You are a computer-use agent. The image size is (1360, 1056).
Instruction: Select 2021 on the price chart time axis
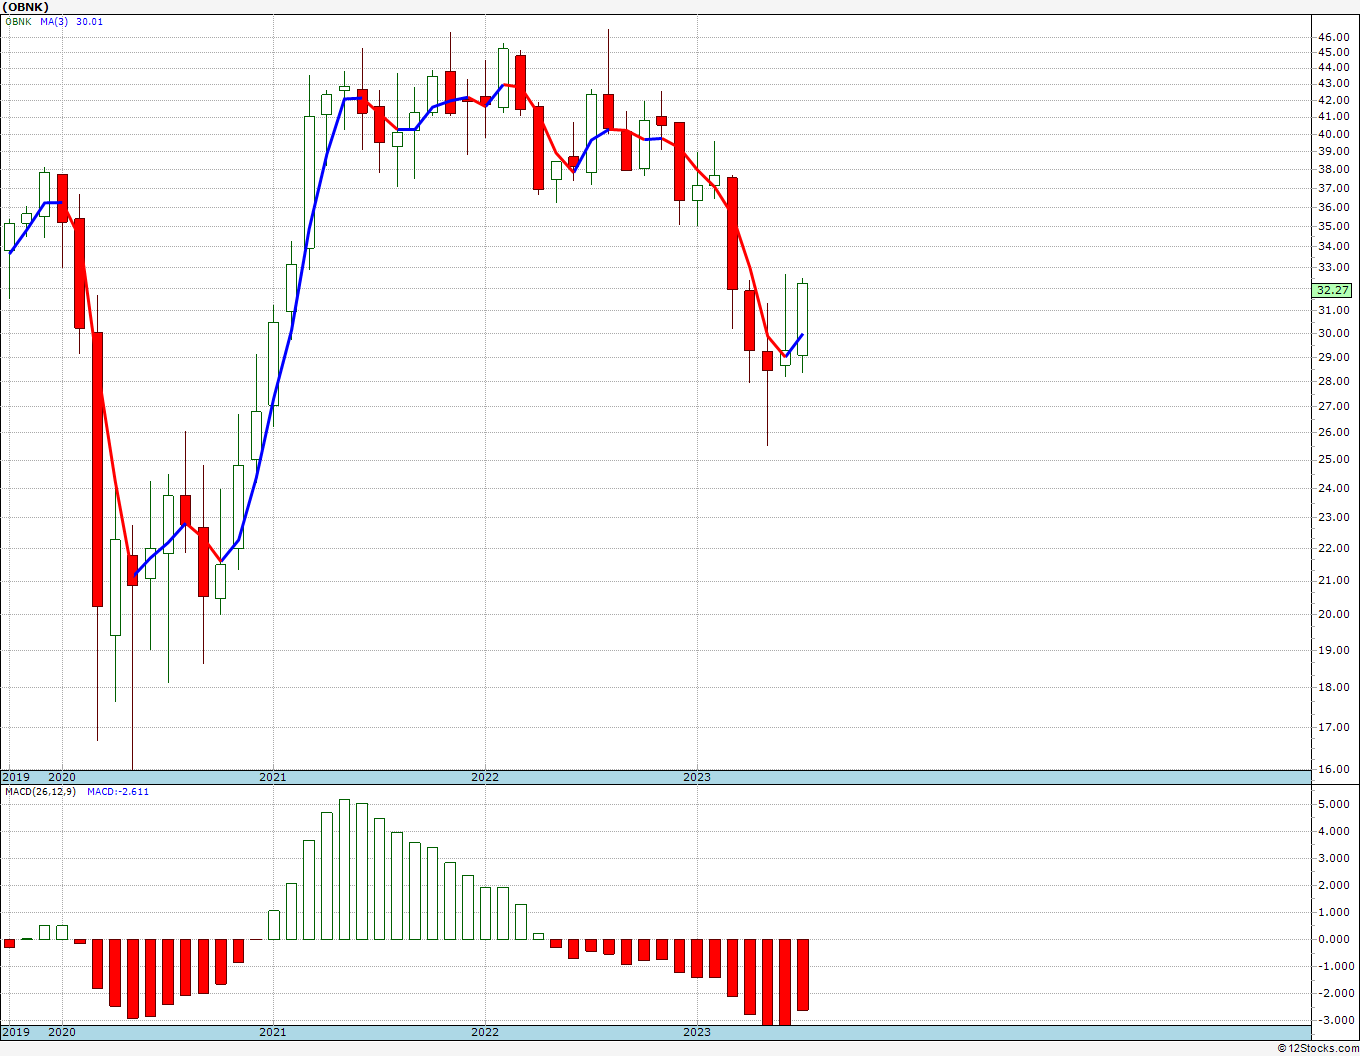pos(273,777)
